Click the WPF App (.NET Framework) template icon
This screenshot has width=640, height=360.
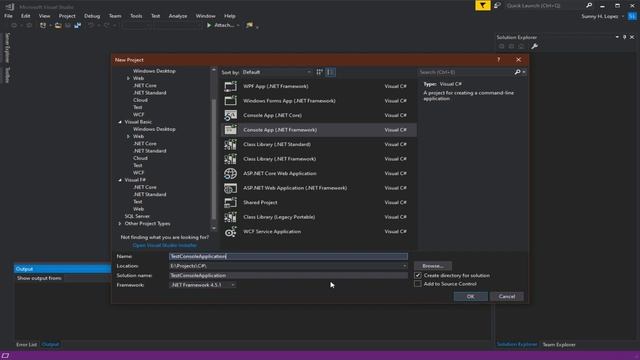230,86
